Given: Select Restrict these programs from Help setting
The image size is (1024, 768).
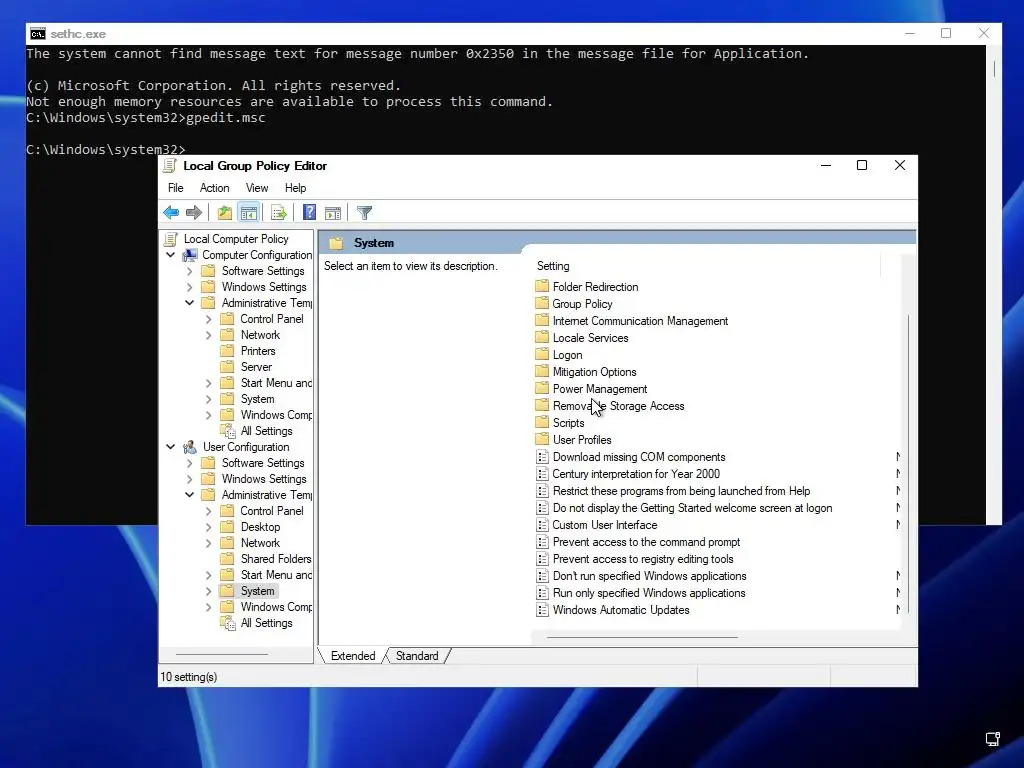Looking at the screenshot, I should (x=681, y=490).
